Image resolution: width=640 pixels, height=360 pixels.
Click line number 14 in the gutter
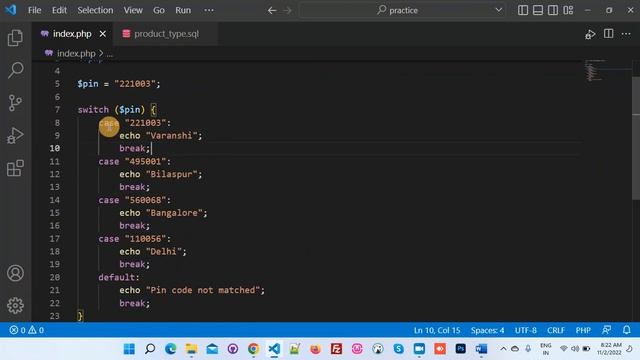[55, 200]
